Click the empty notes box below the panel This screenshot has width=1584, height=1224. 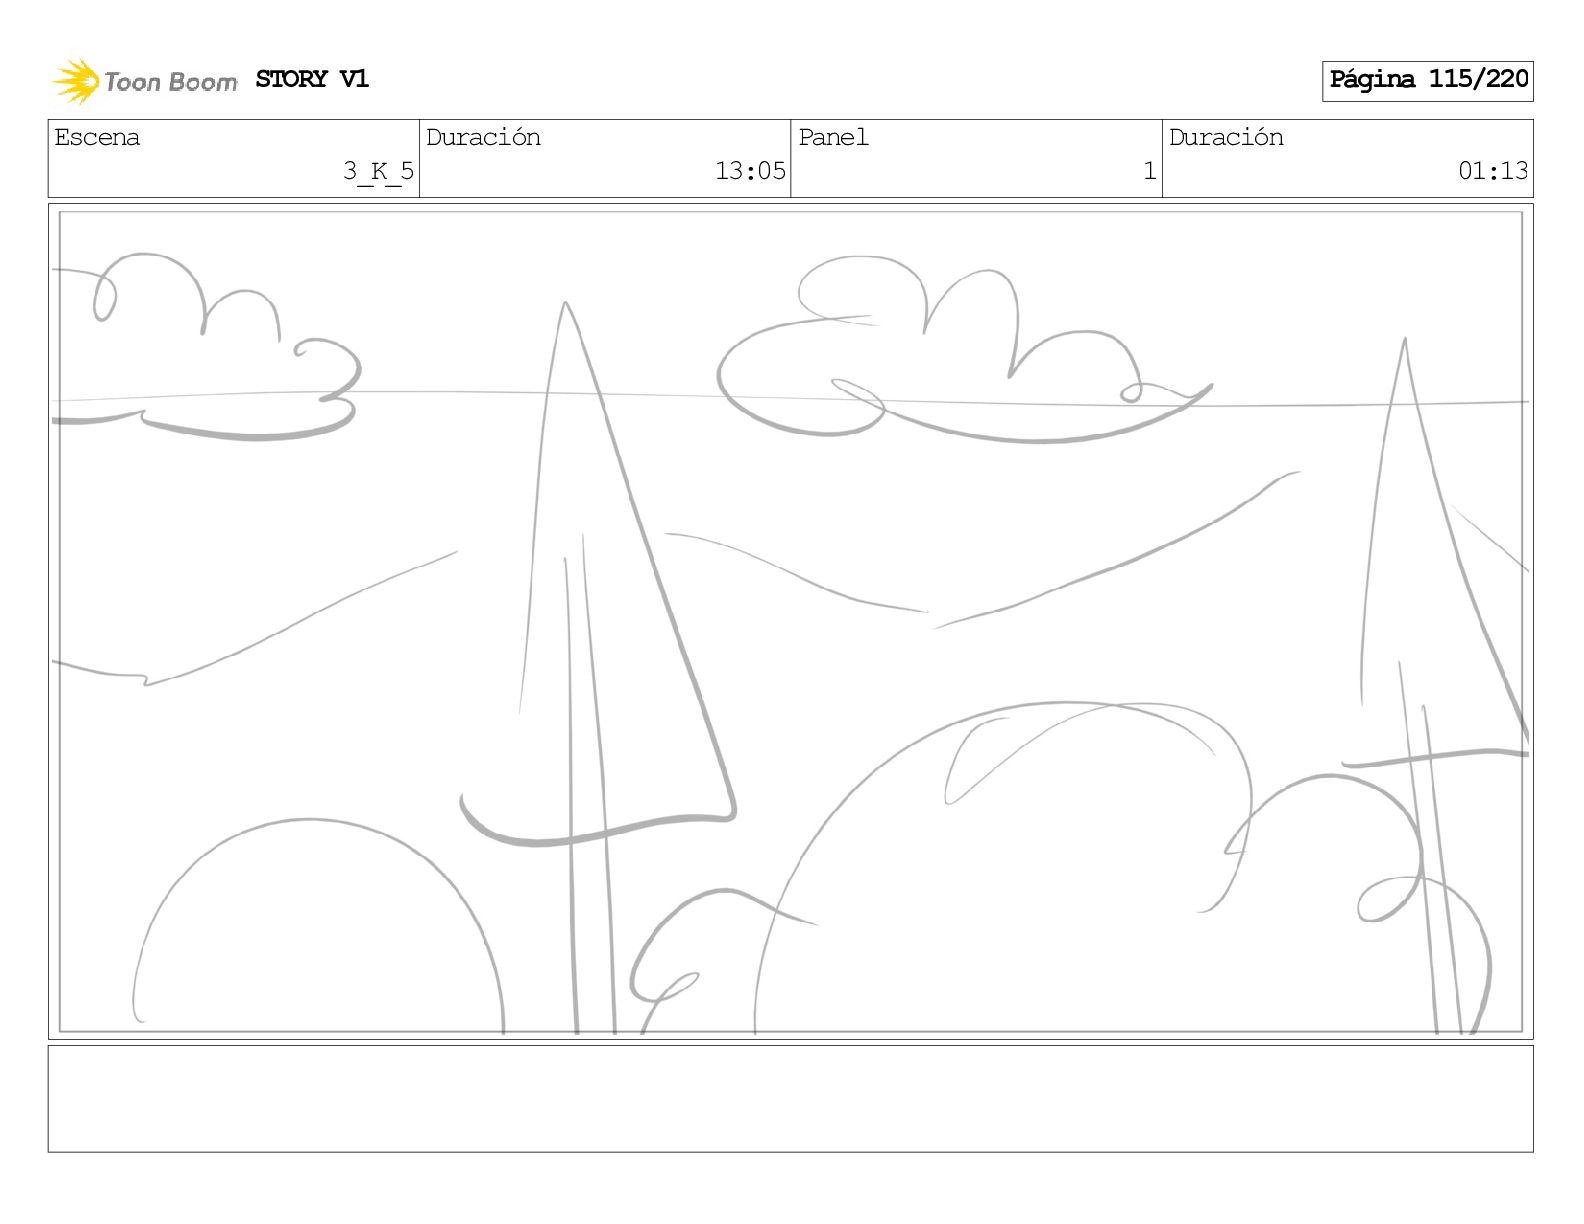pos(791,1099)
